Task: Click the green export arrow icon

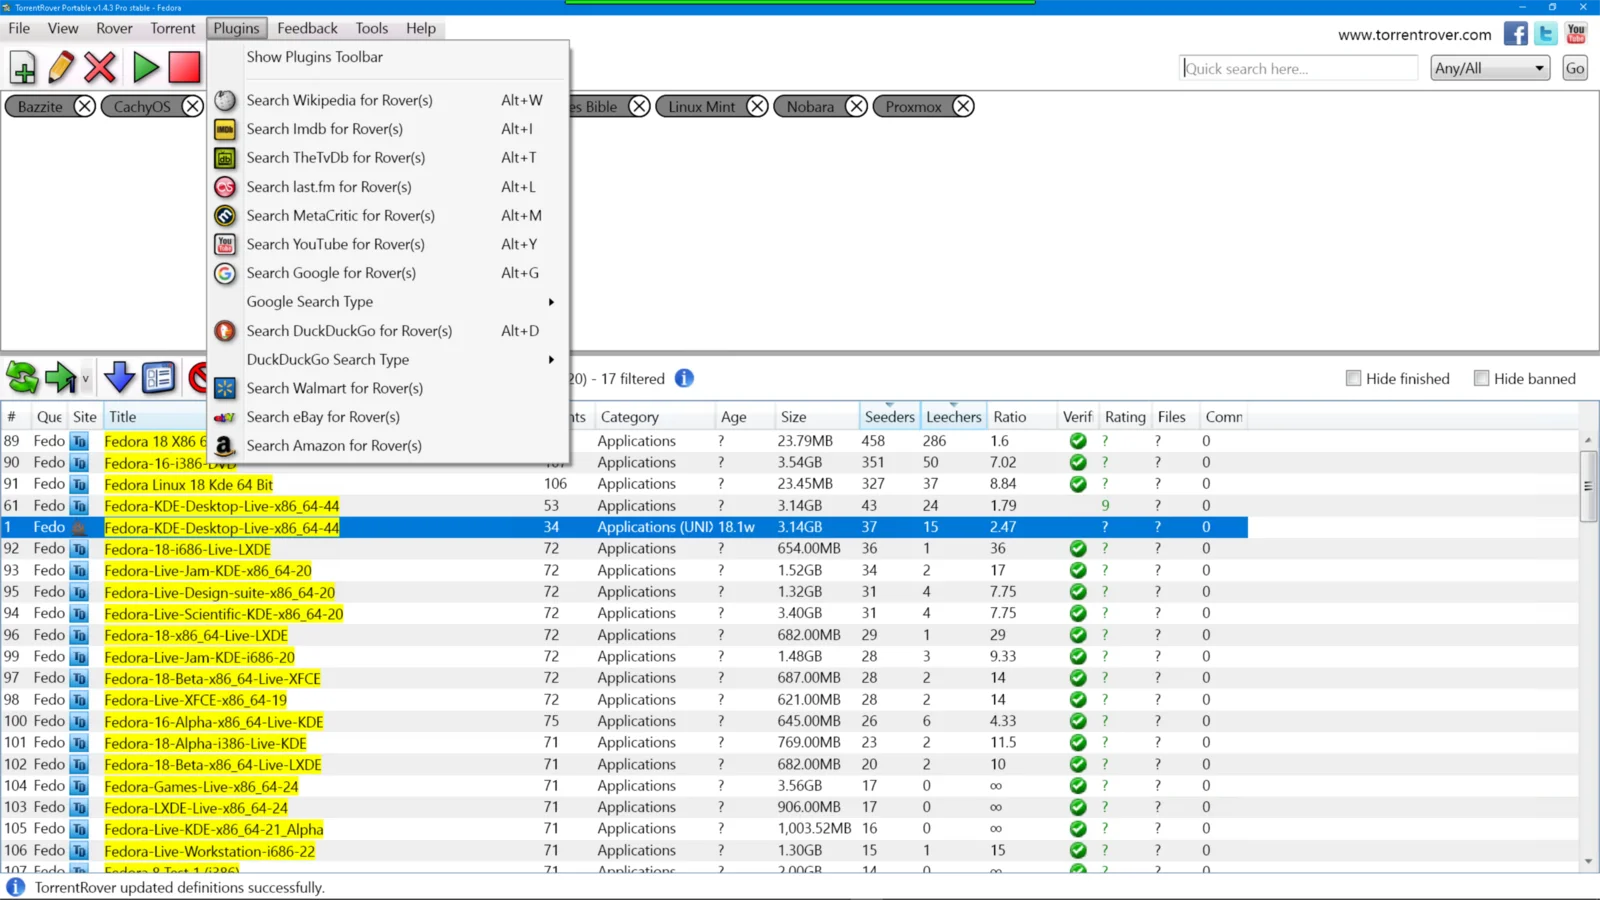Action: [x=60, y=378]
